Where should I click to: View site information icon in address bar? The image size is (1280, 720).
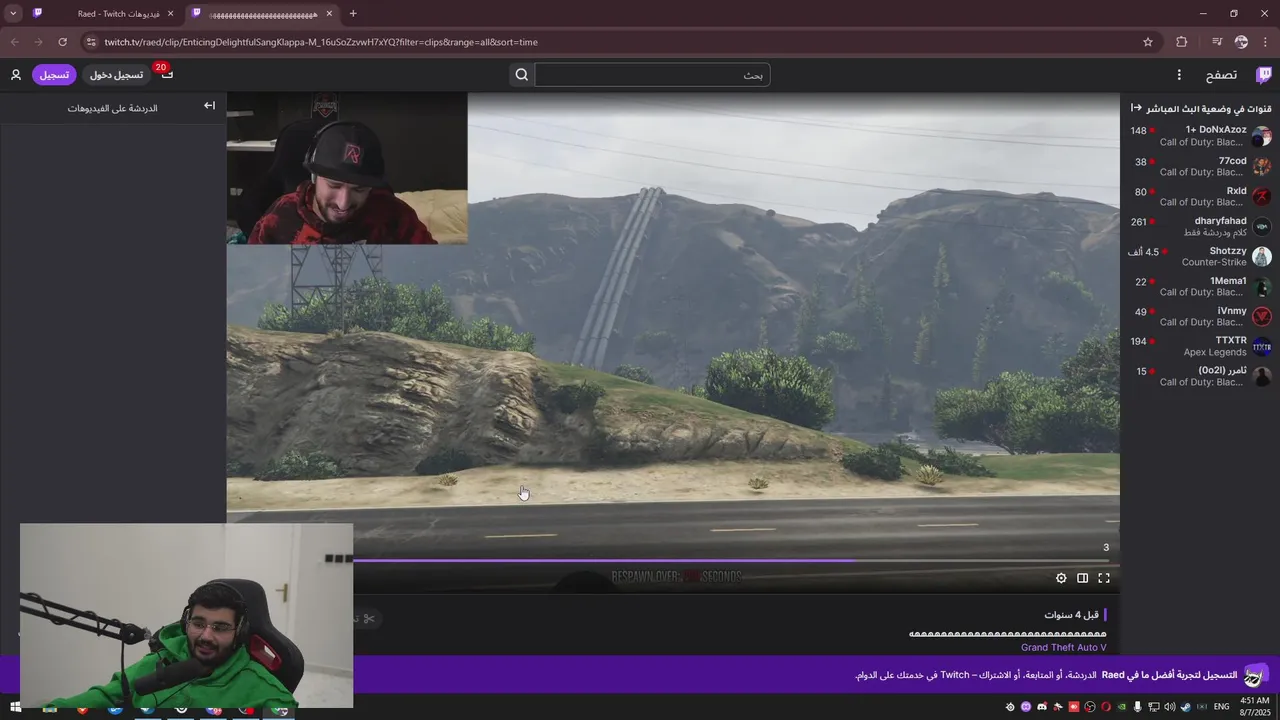click(91, 42)
